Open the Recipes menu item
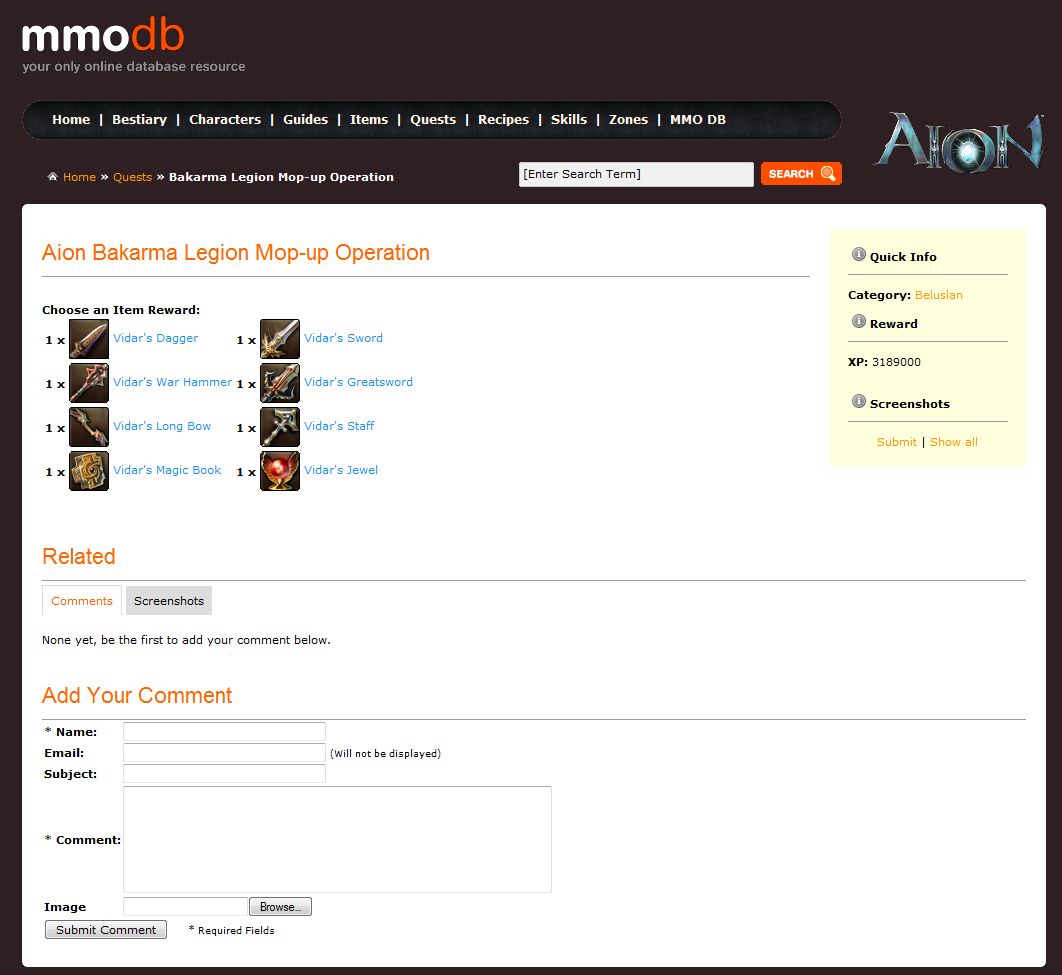This screenshot has width=1062, height=975. 503,120
